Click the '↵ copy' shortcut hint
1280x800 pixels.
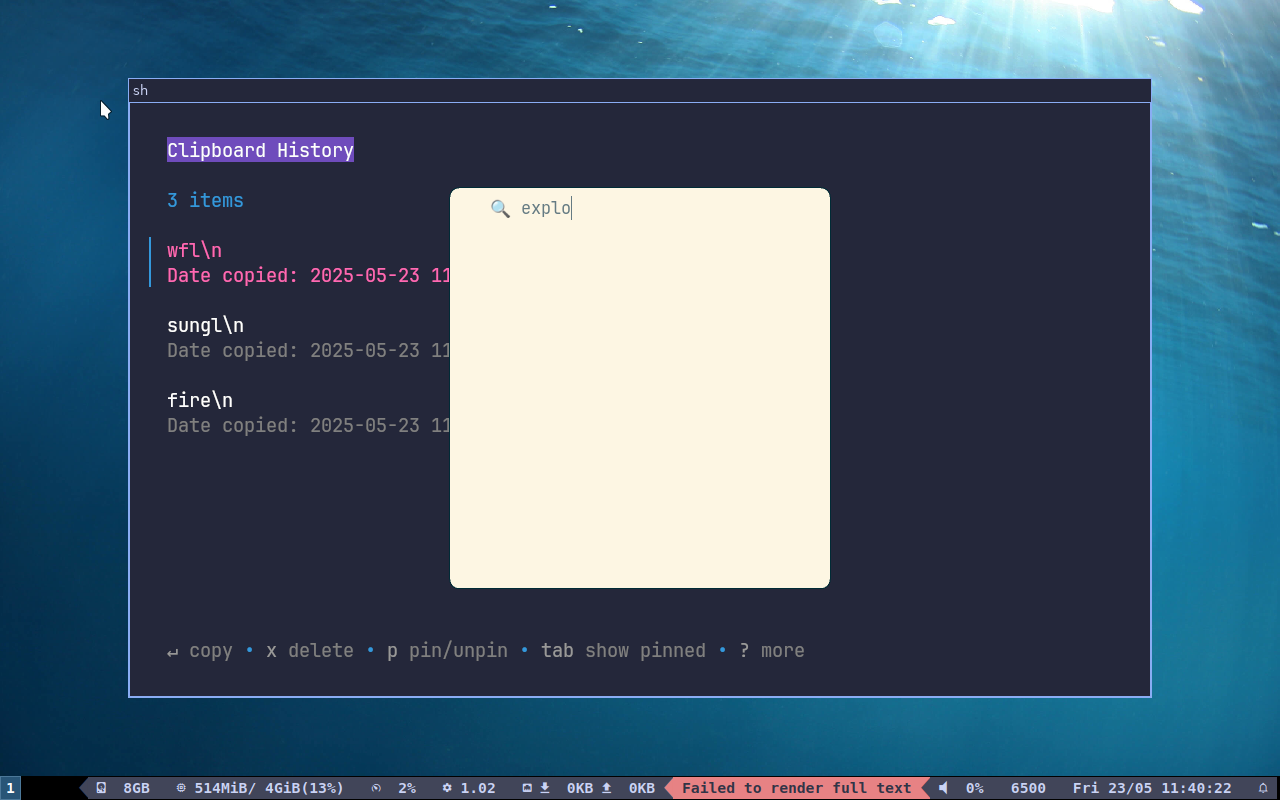click(199, 651)
